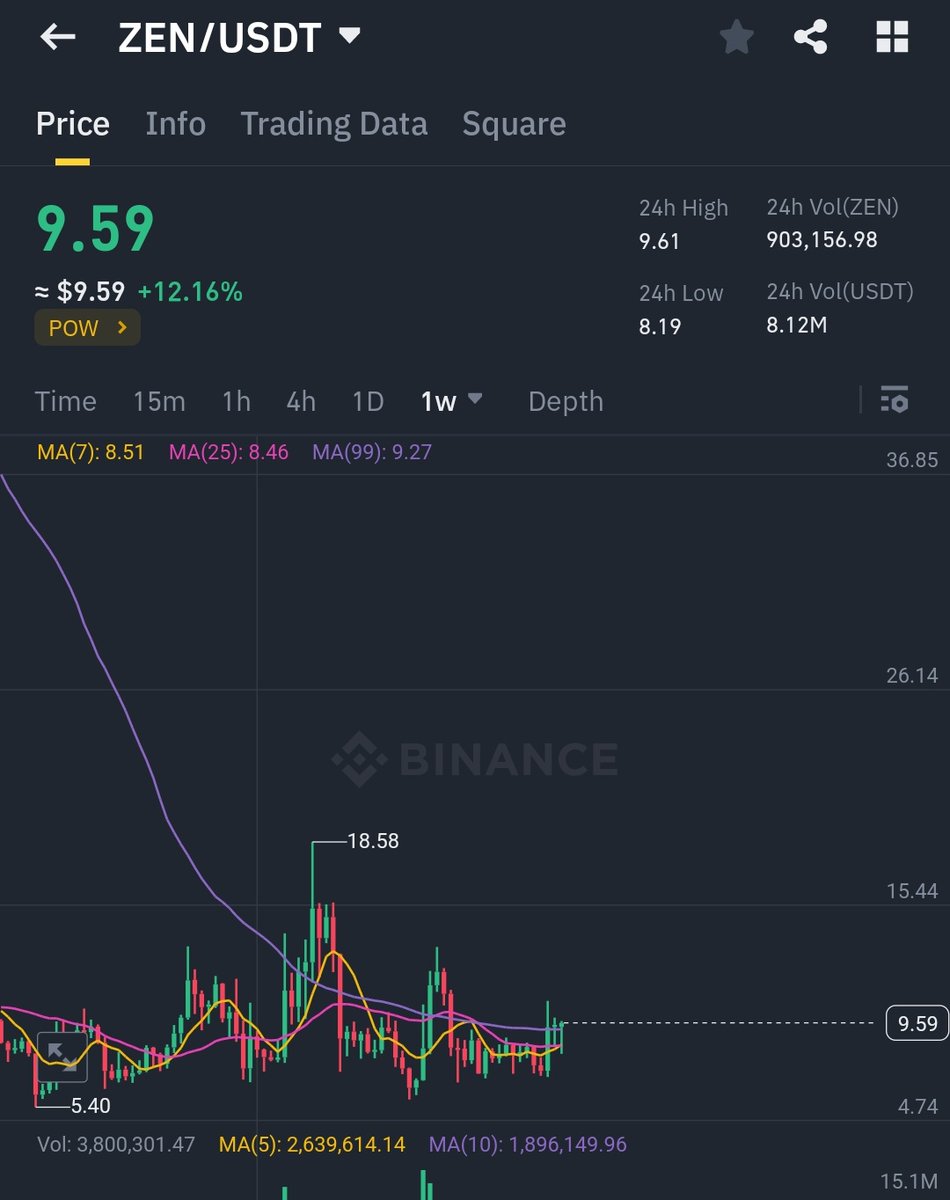Tap the large 9.59 price
950x1200 pixels.
coord(96,228)
